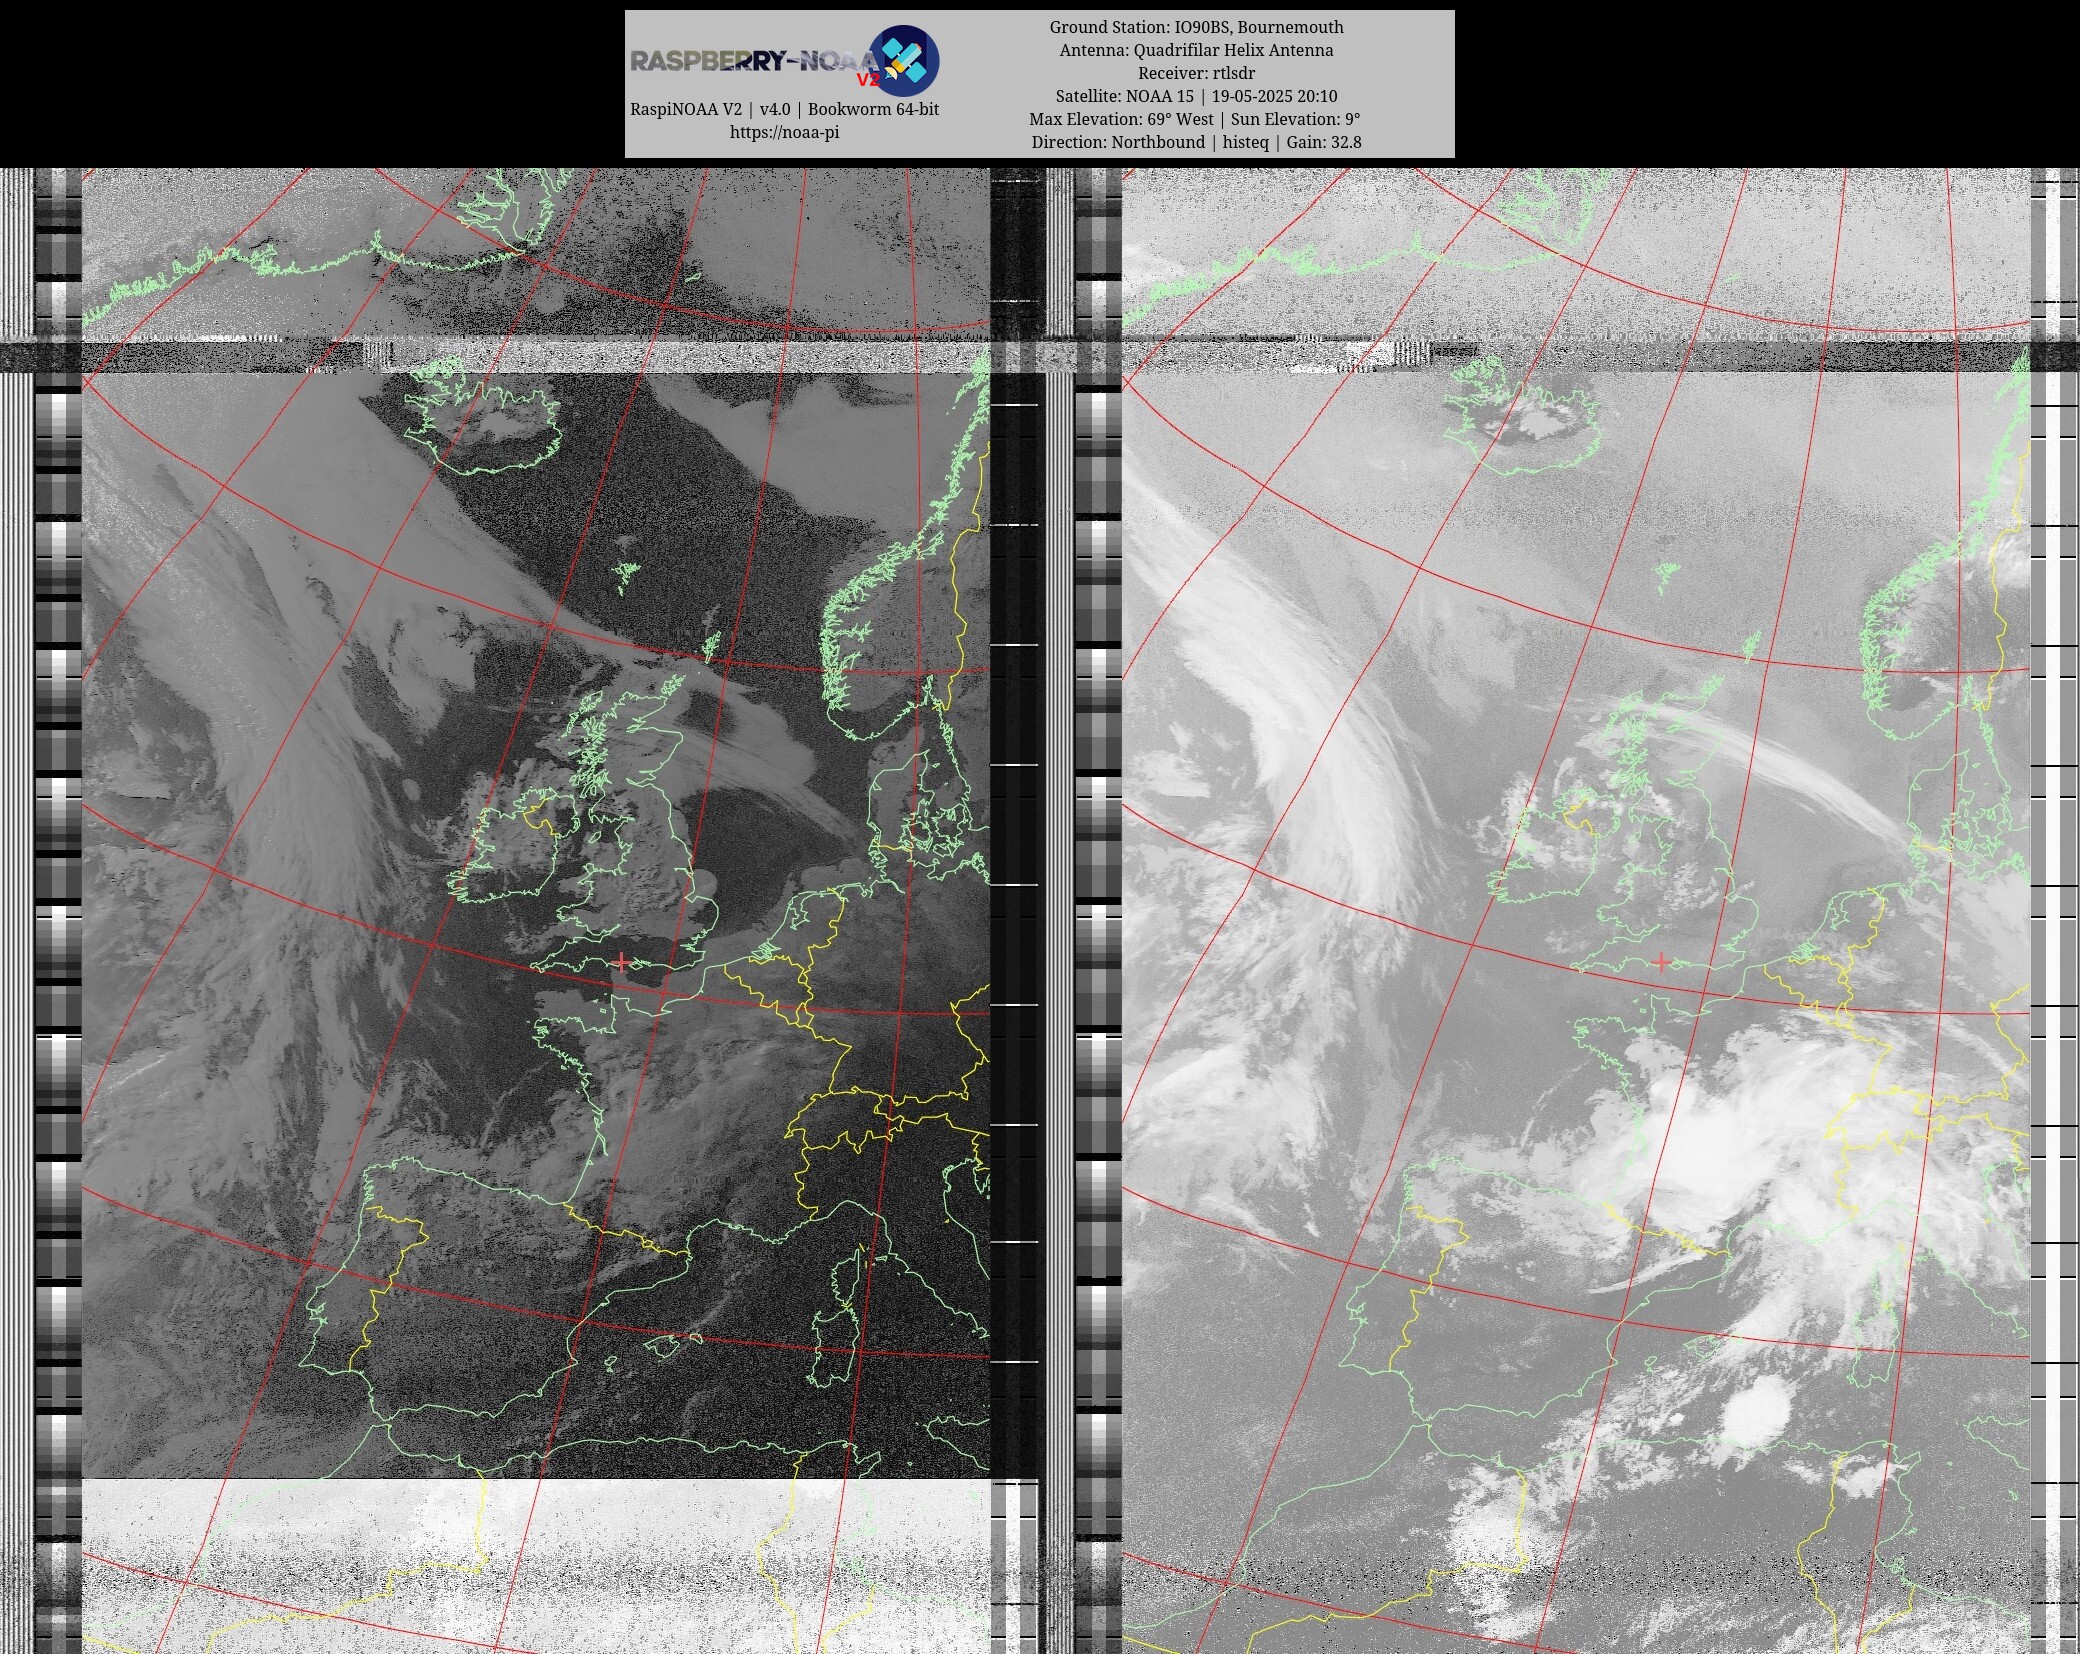Click the 'Receiver: rtlsdr' text
Image resolution: width=2080 pixels, height=1654 pixels.
tap(1196, 73)
